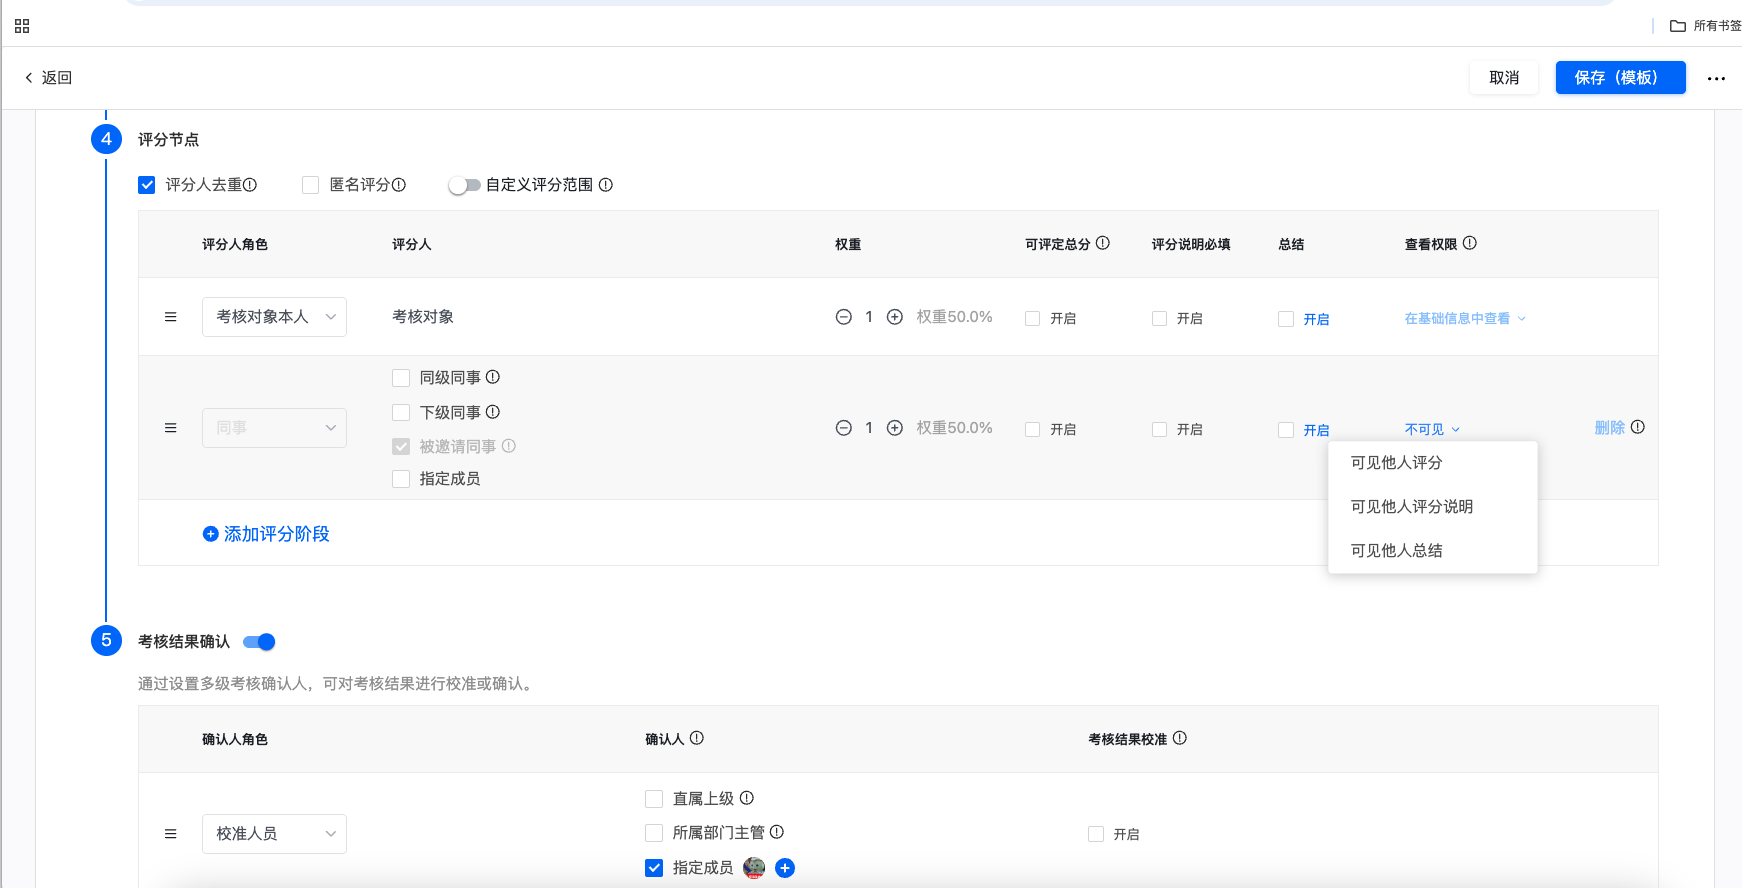Enable 评分说明必填 in 考核对象 row

[1160, 319]
